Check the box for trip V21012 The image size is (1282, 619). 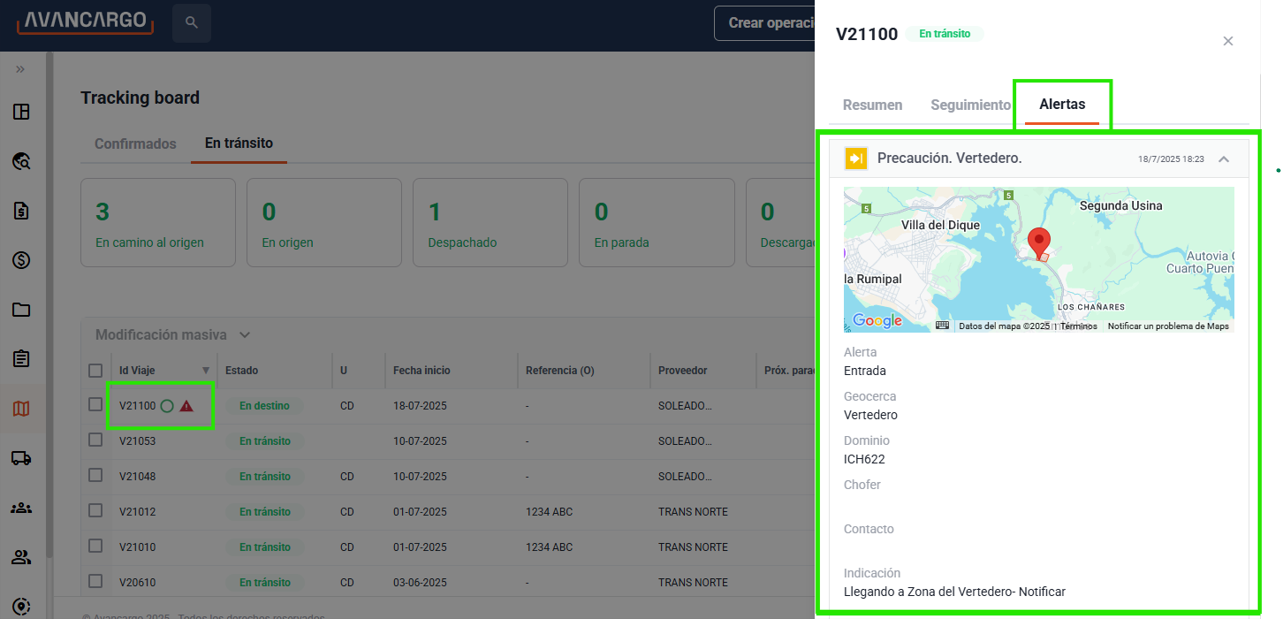coord(95,510)
